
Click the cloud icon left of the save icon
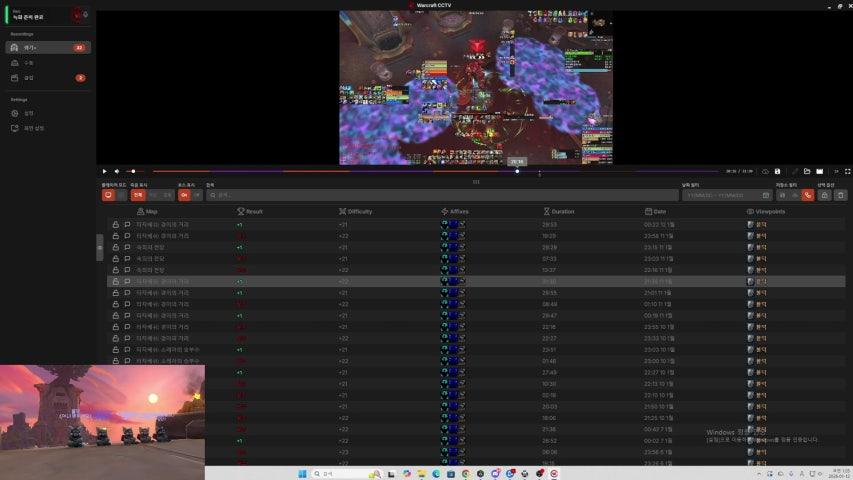765,171
